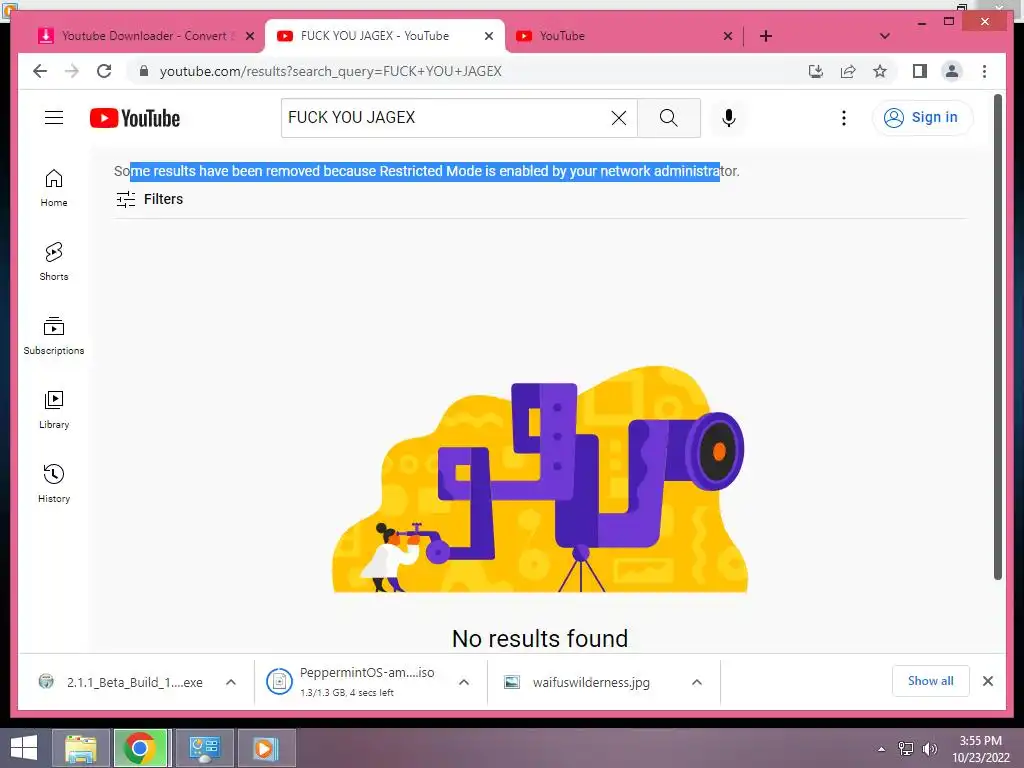Click install app icon in address bar

click(816, 71)
